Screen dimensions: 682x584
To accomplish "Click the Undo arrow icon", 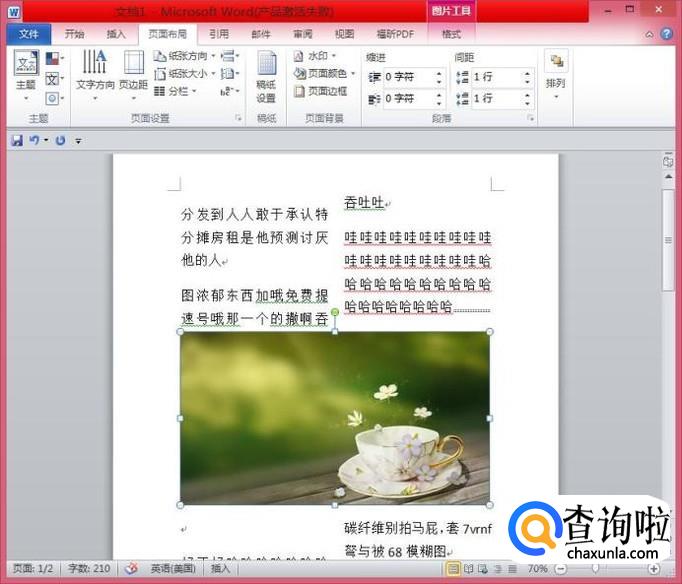I will tap(34, 140).
